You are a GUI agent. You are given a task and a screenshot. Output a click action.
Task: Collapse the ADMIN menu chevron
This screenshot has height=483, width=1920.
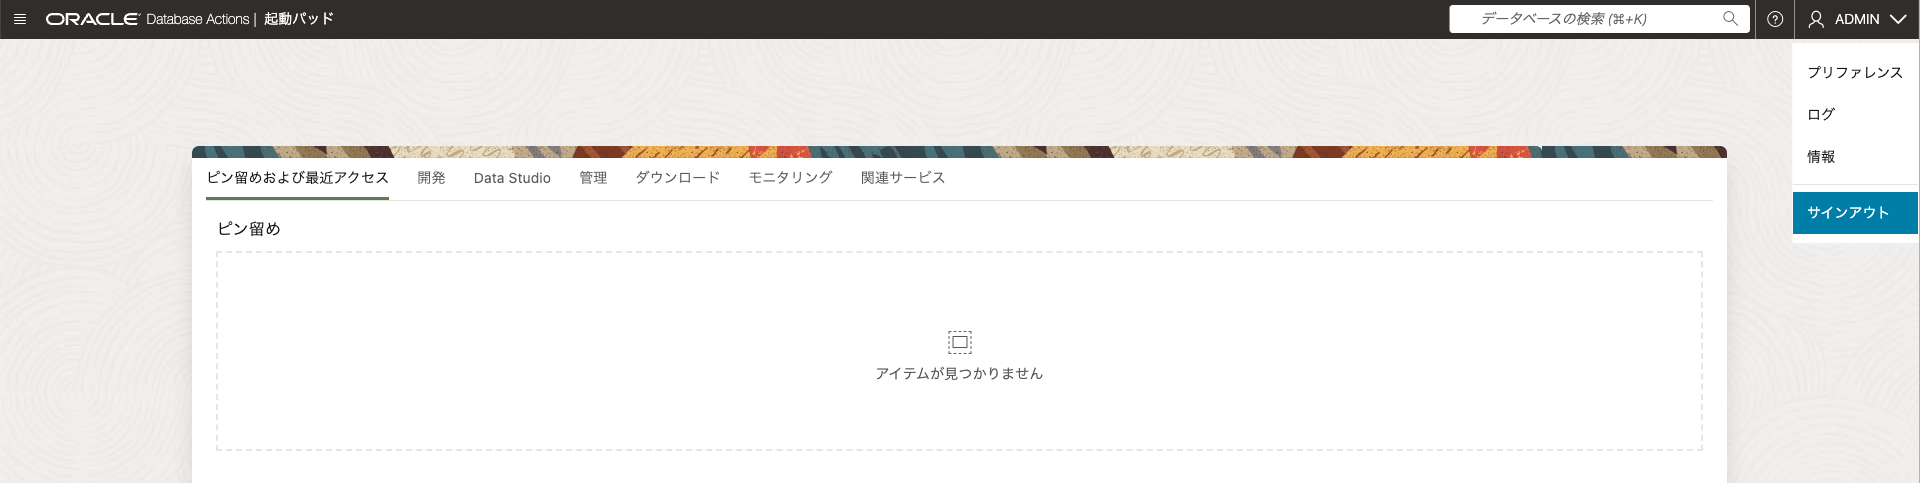[1897, 19]
